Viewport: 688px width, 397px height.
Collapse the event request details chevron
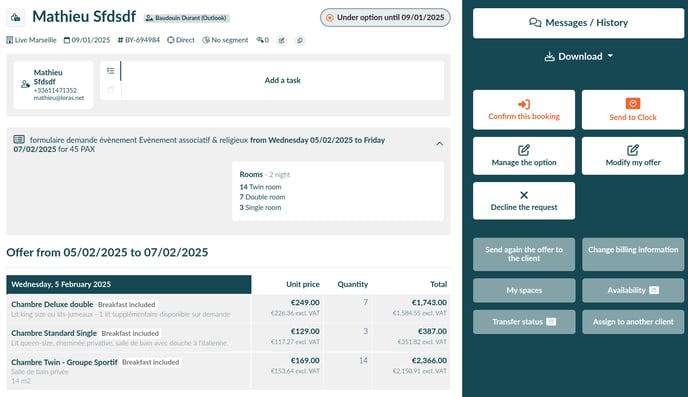pos(440,143)
